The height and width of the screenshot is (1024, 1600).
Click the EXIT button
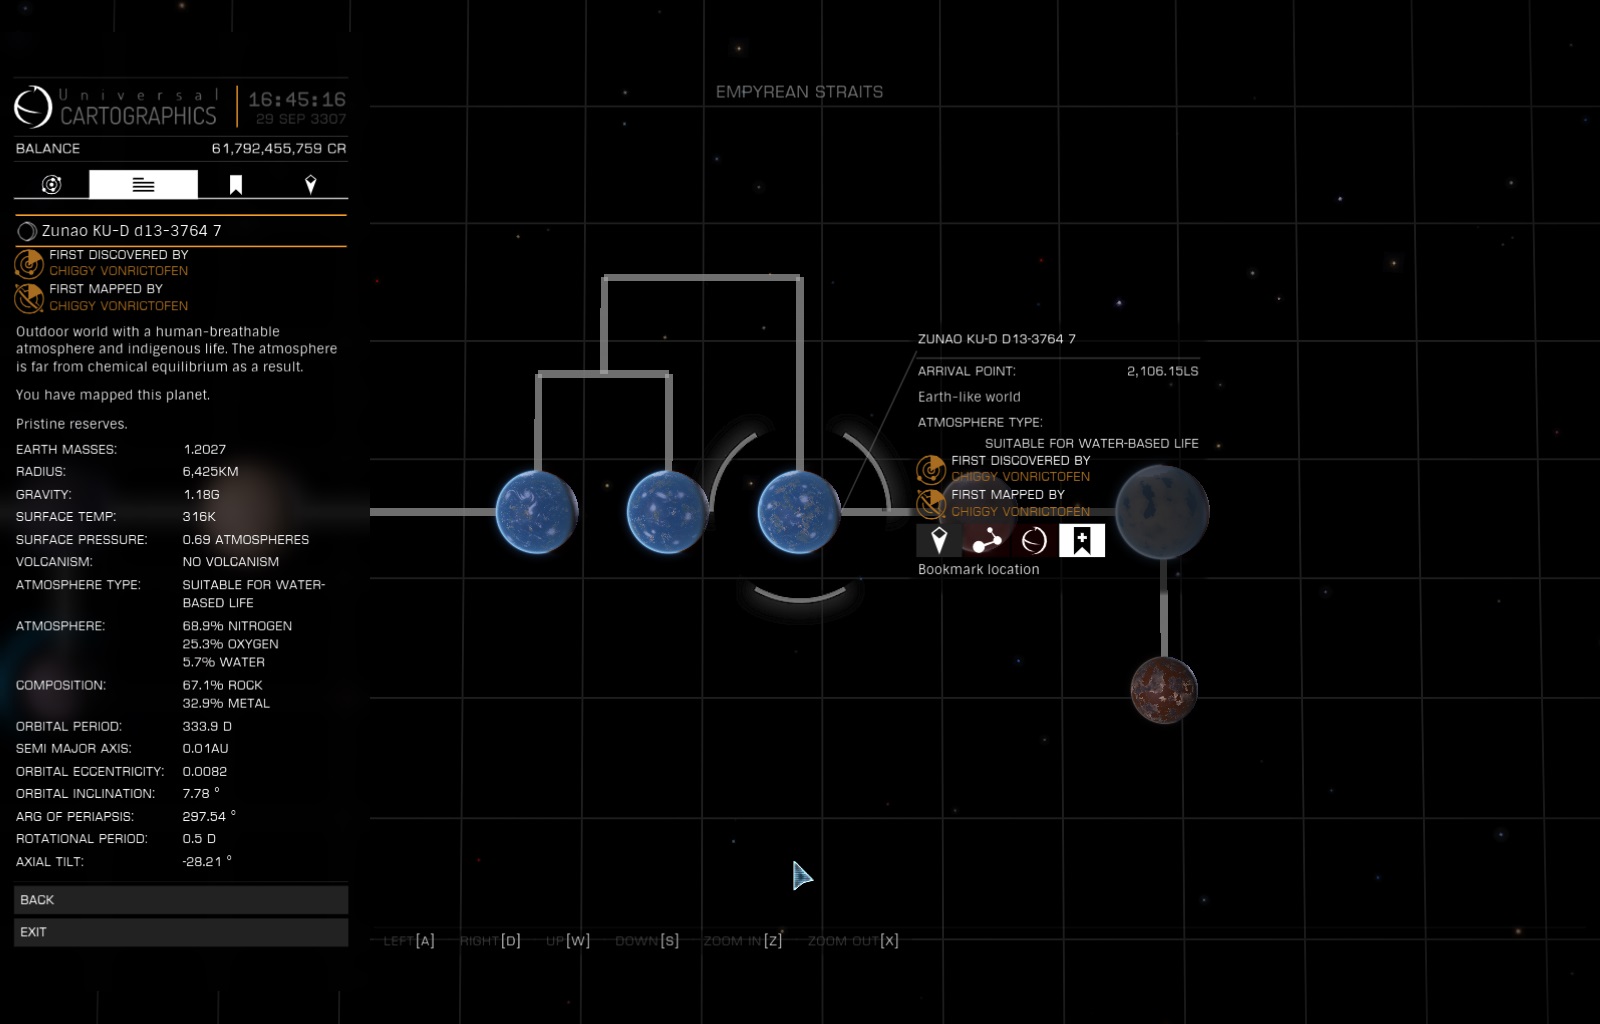tap(181, 932)
